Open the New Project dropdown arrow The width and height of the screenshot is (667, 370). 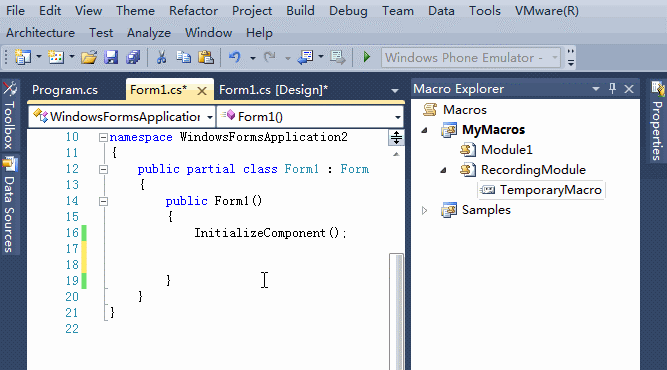pos(39,57)
